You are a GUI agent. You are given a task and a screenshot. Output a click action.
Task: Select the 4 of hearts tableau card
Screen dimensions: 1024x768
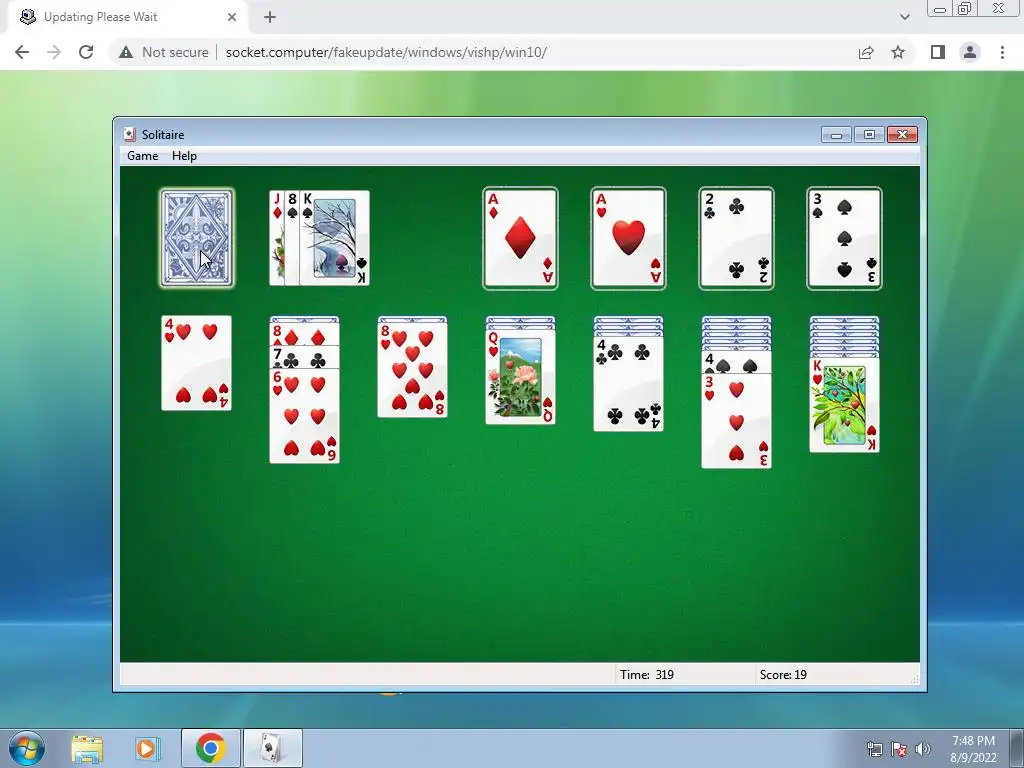click(197, 363)
